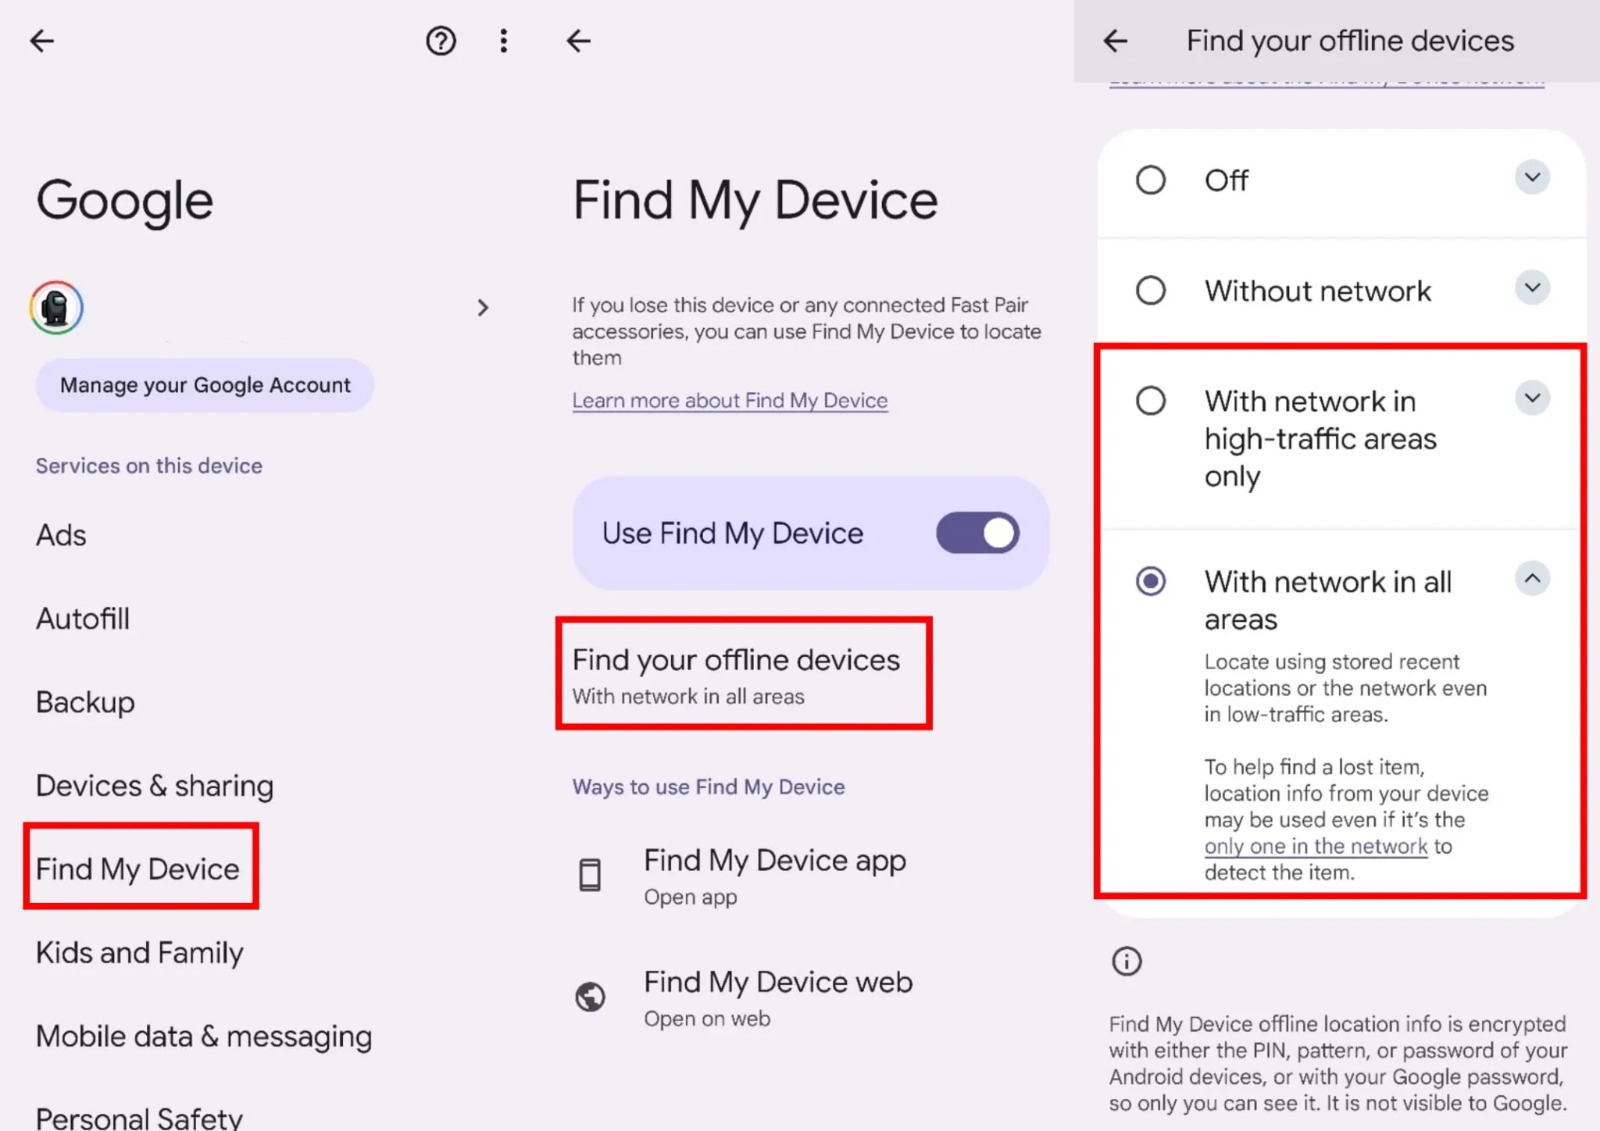The height and width of the screenshot is (1131, 1600).
Task: Tap the phone icon beside Find My Device app
Action: (x=590, y=875)
